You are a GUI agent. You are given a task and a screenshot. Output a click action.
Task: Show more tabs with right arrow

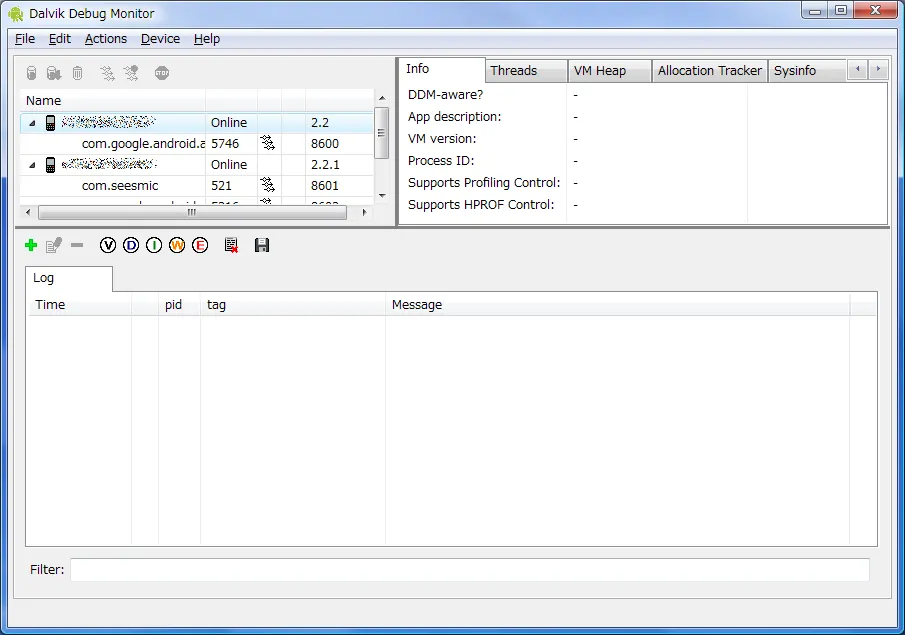[878, 69]
